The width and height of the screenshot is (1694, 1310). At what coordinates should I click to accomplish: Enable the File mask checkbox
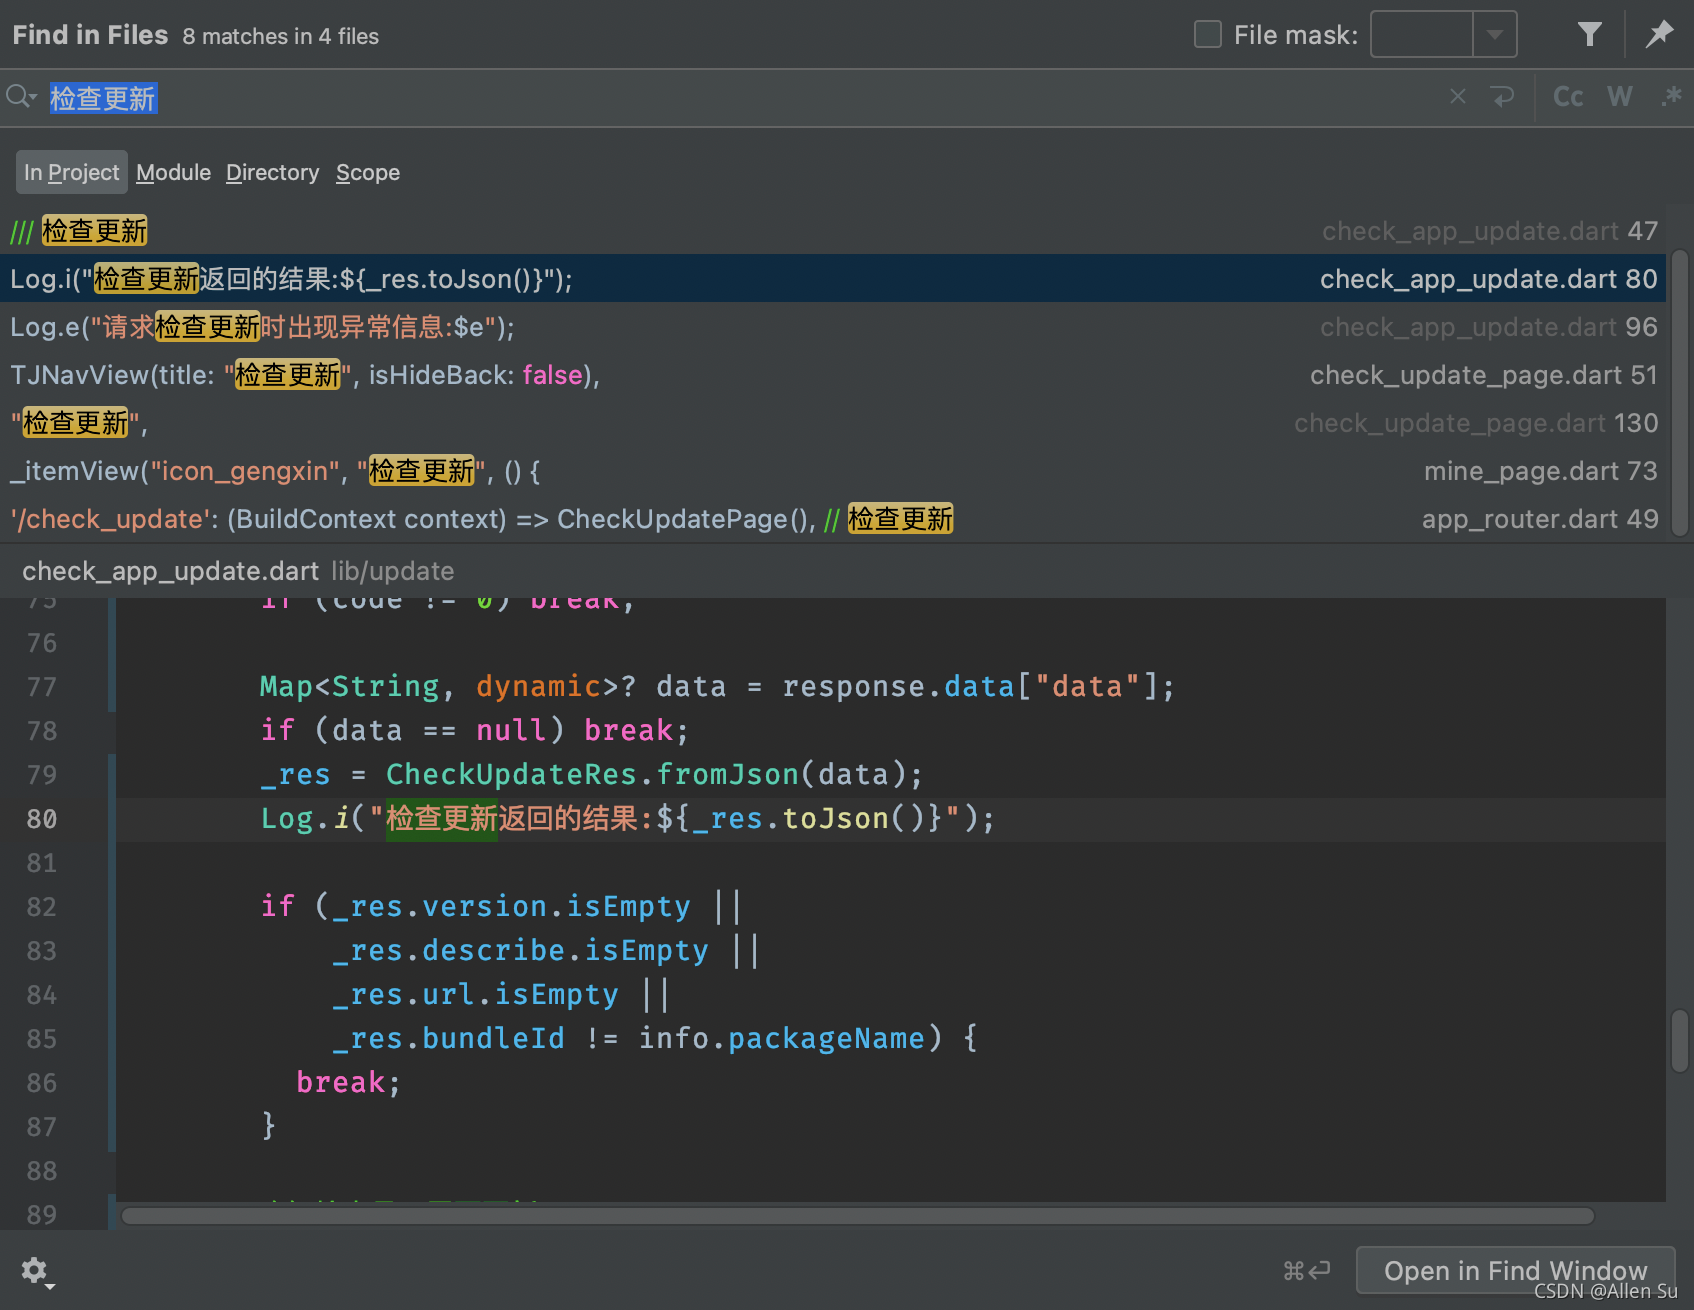pyautogui.click(x=1208, y=35)
